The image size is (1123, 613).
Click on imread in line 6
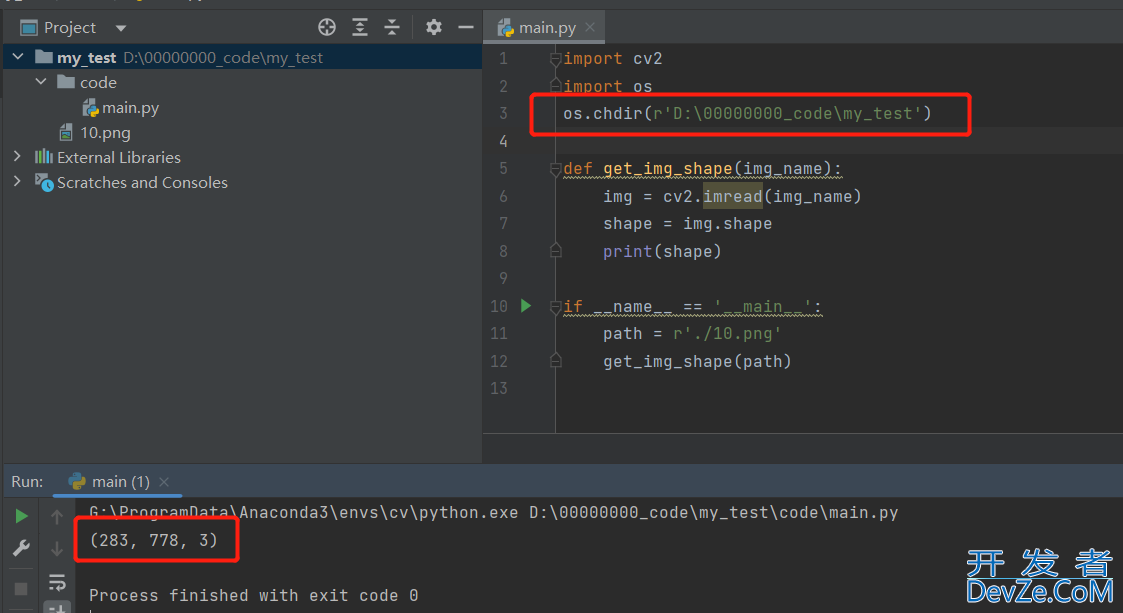pos(733,196)
